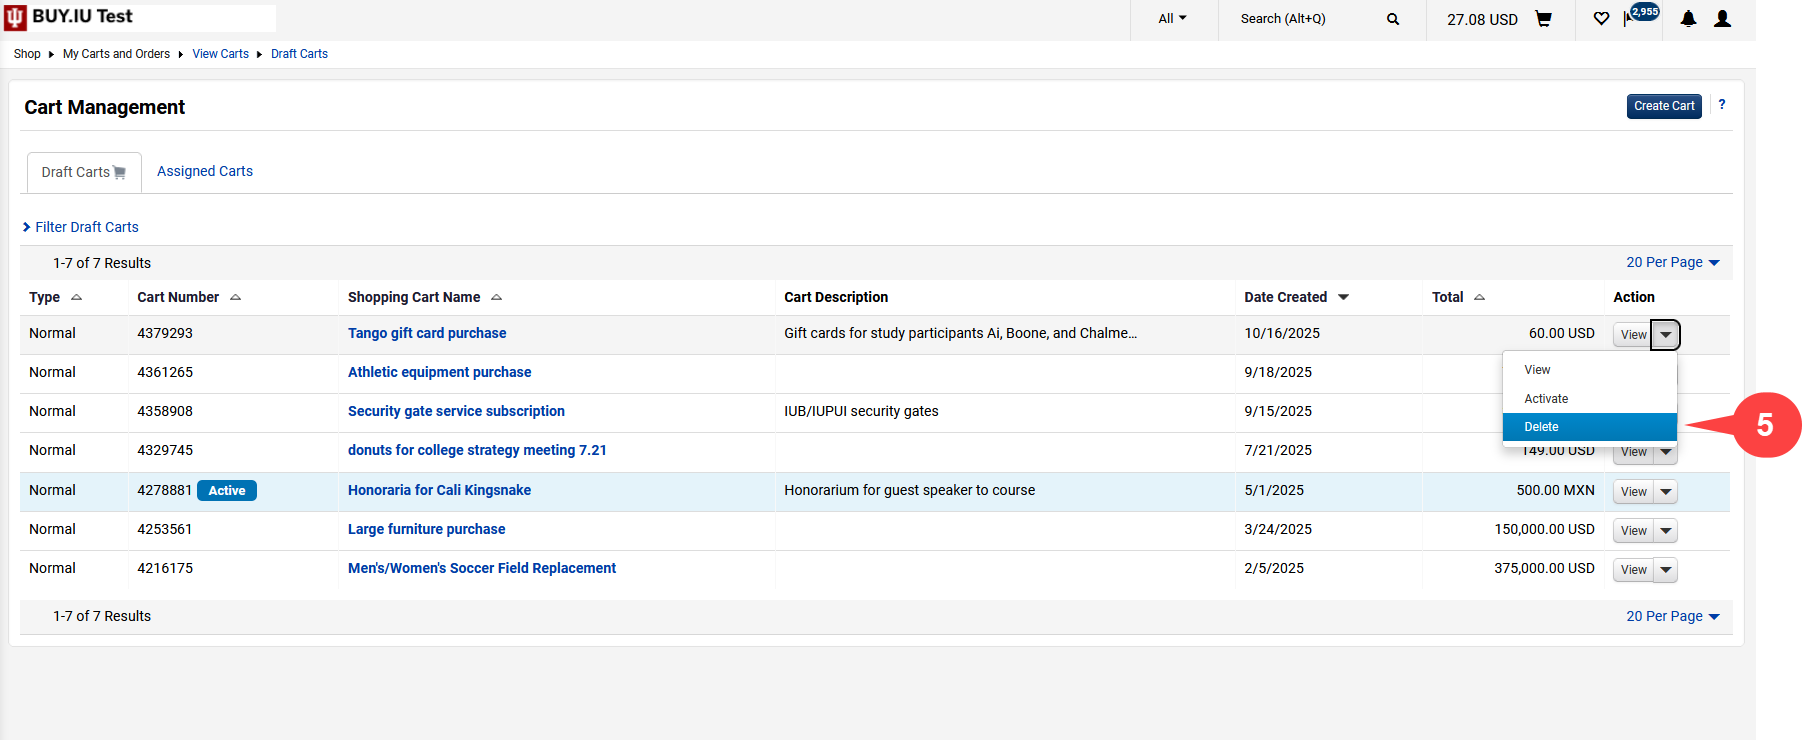The height and width of the screenshot is (740, 1804).
Task: Open Tango gift card purchase cart link
Action: click(x=427, y=333)
